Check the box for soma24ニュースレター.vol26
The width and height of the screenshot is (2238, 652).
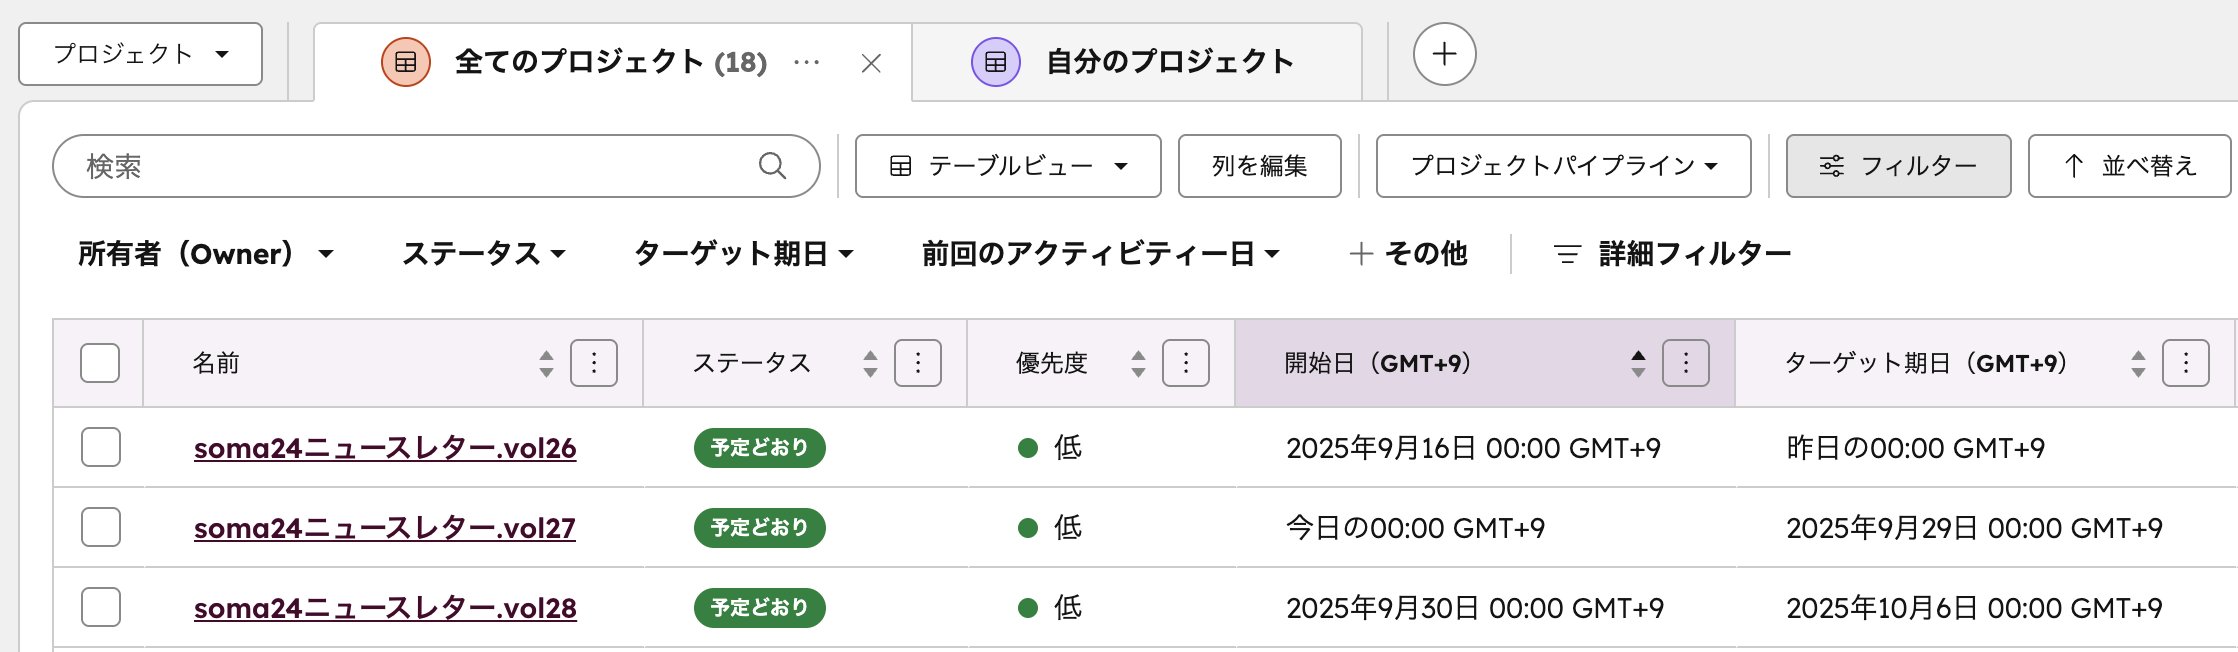click(x=101, y=447)
